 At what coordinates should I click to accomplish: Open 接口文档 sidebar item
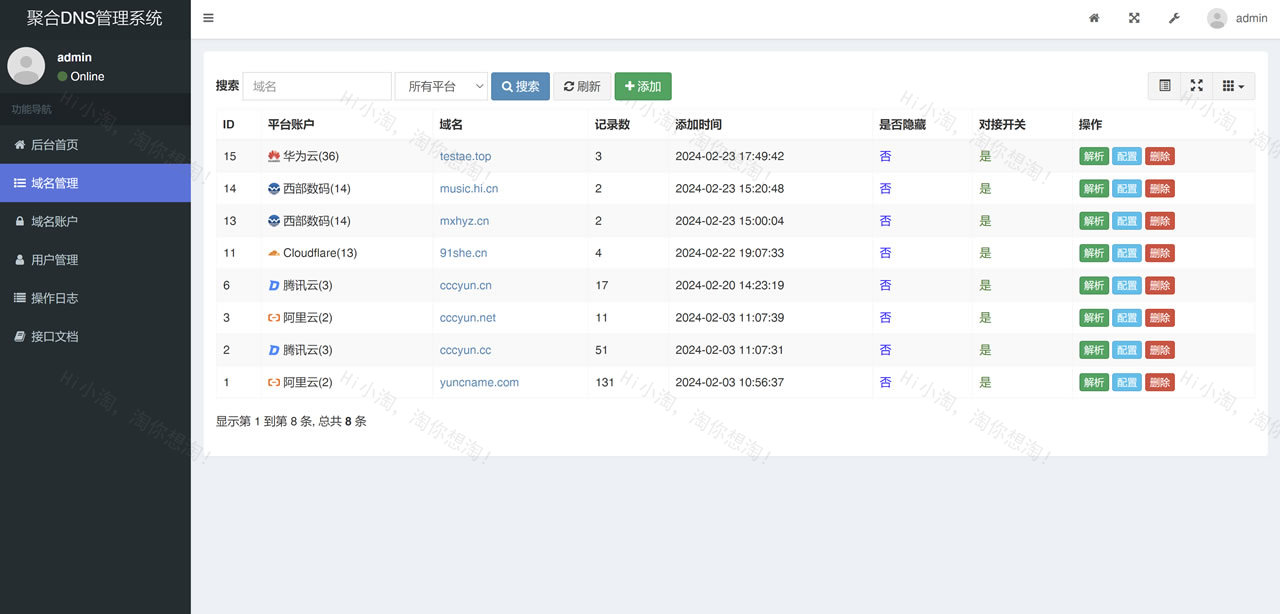95,336
